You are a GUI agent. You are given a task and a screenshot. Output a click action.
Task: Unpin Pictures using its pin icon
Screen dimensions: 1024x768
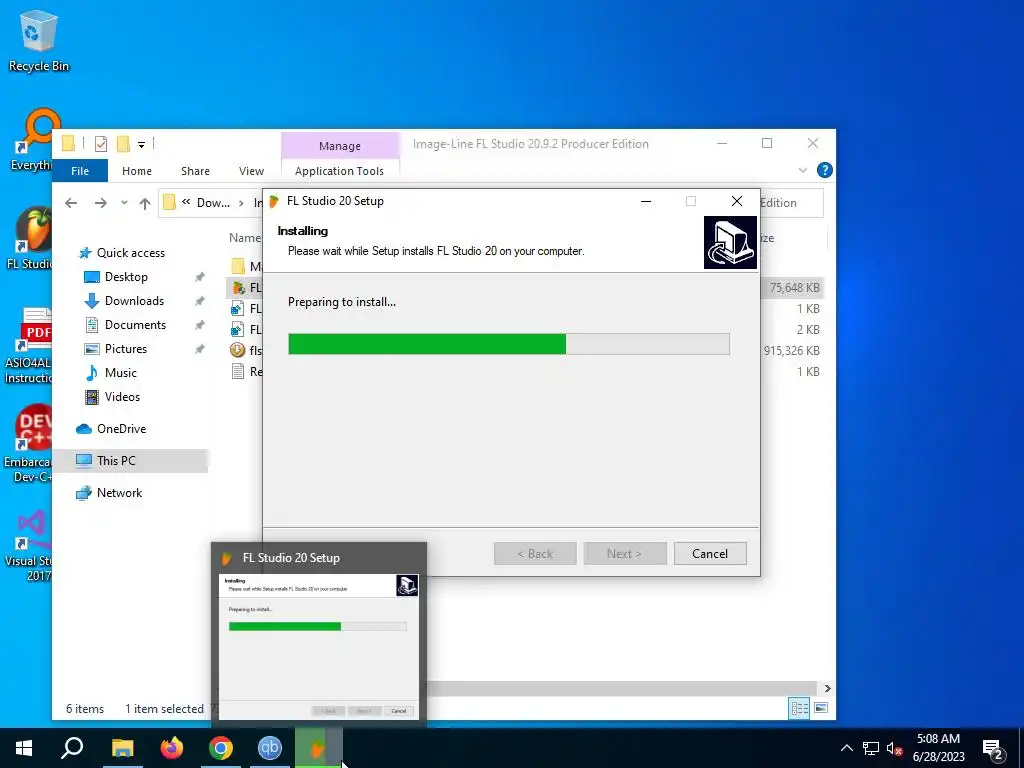199,349
